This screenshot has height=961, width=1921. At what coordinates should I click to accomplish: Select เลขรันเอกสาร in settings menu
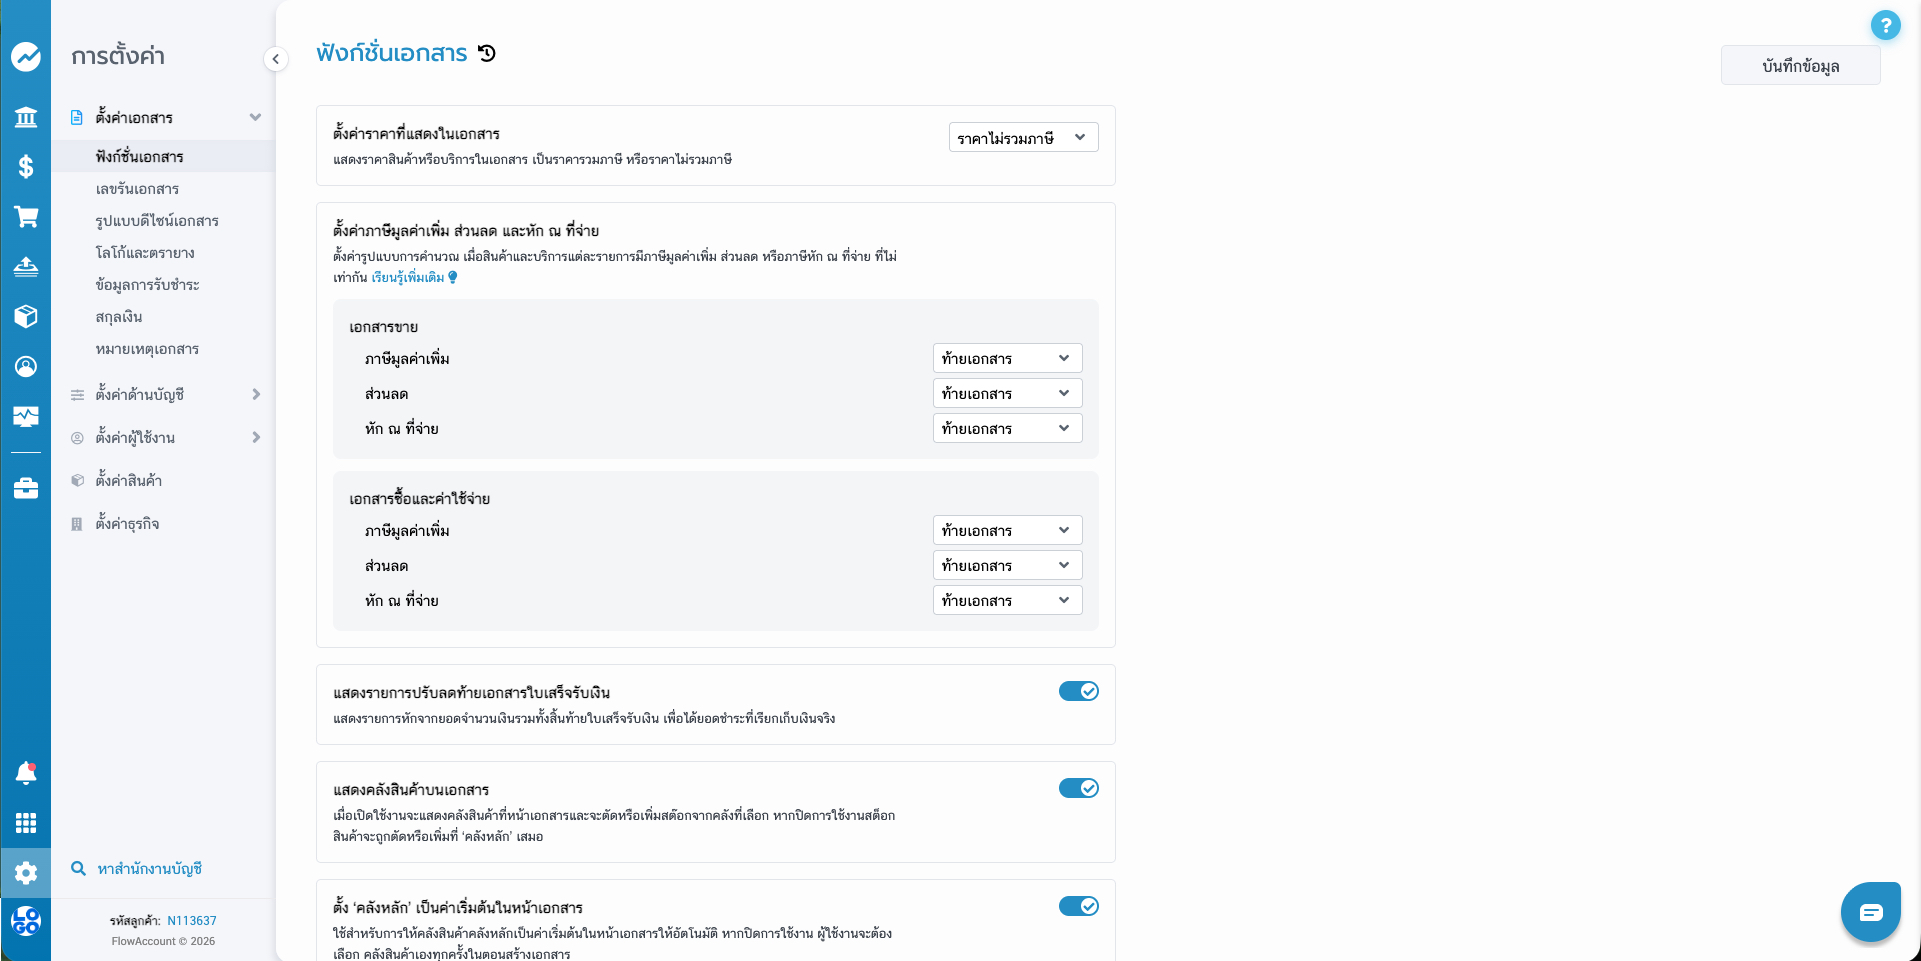point(137,189)
